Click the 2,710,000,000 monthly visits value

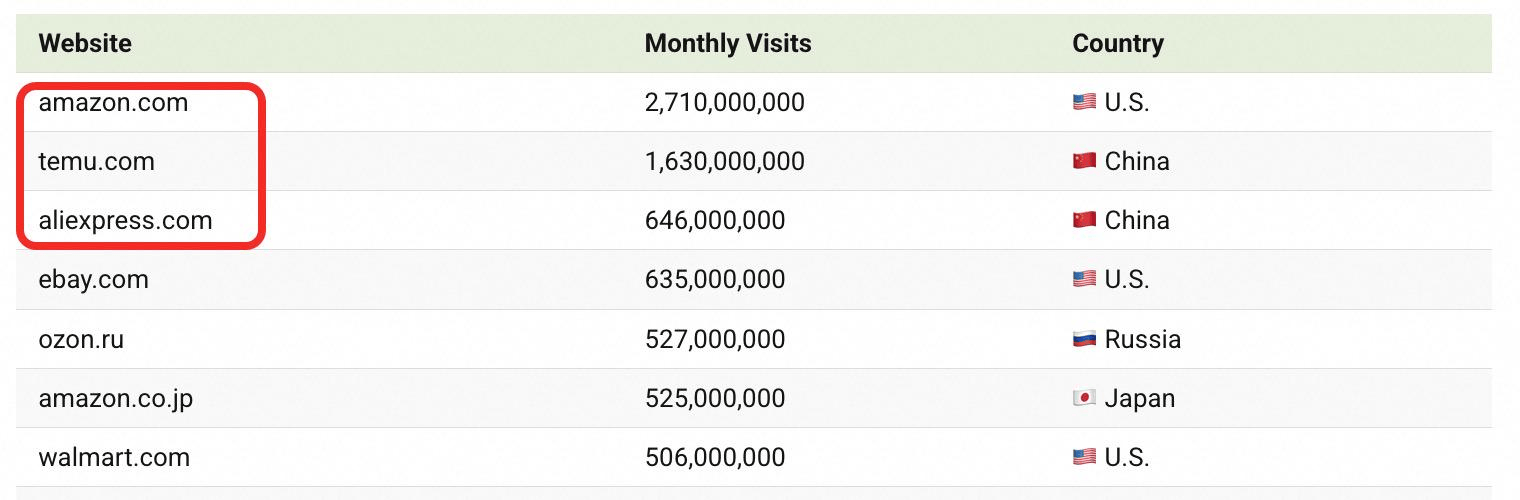point(725,102)
